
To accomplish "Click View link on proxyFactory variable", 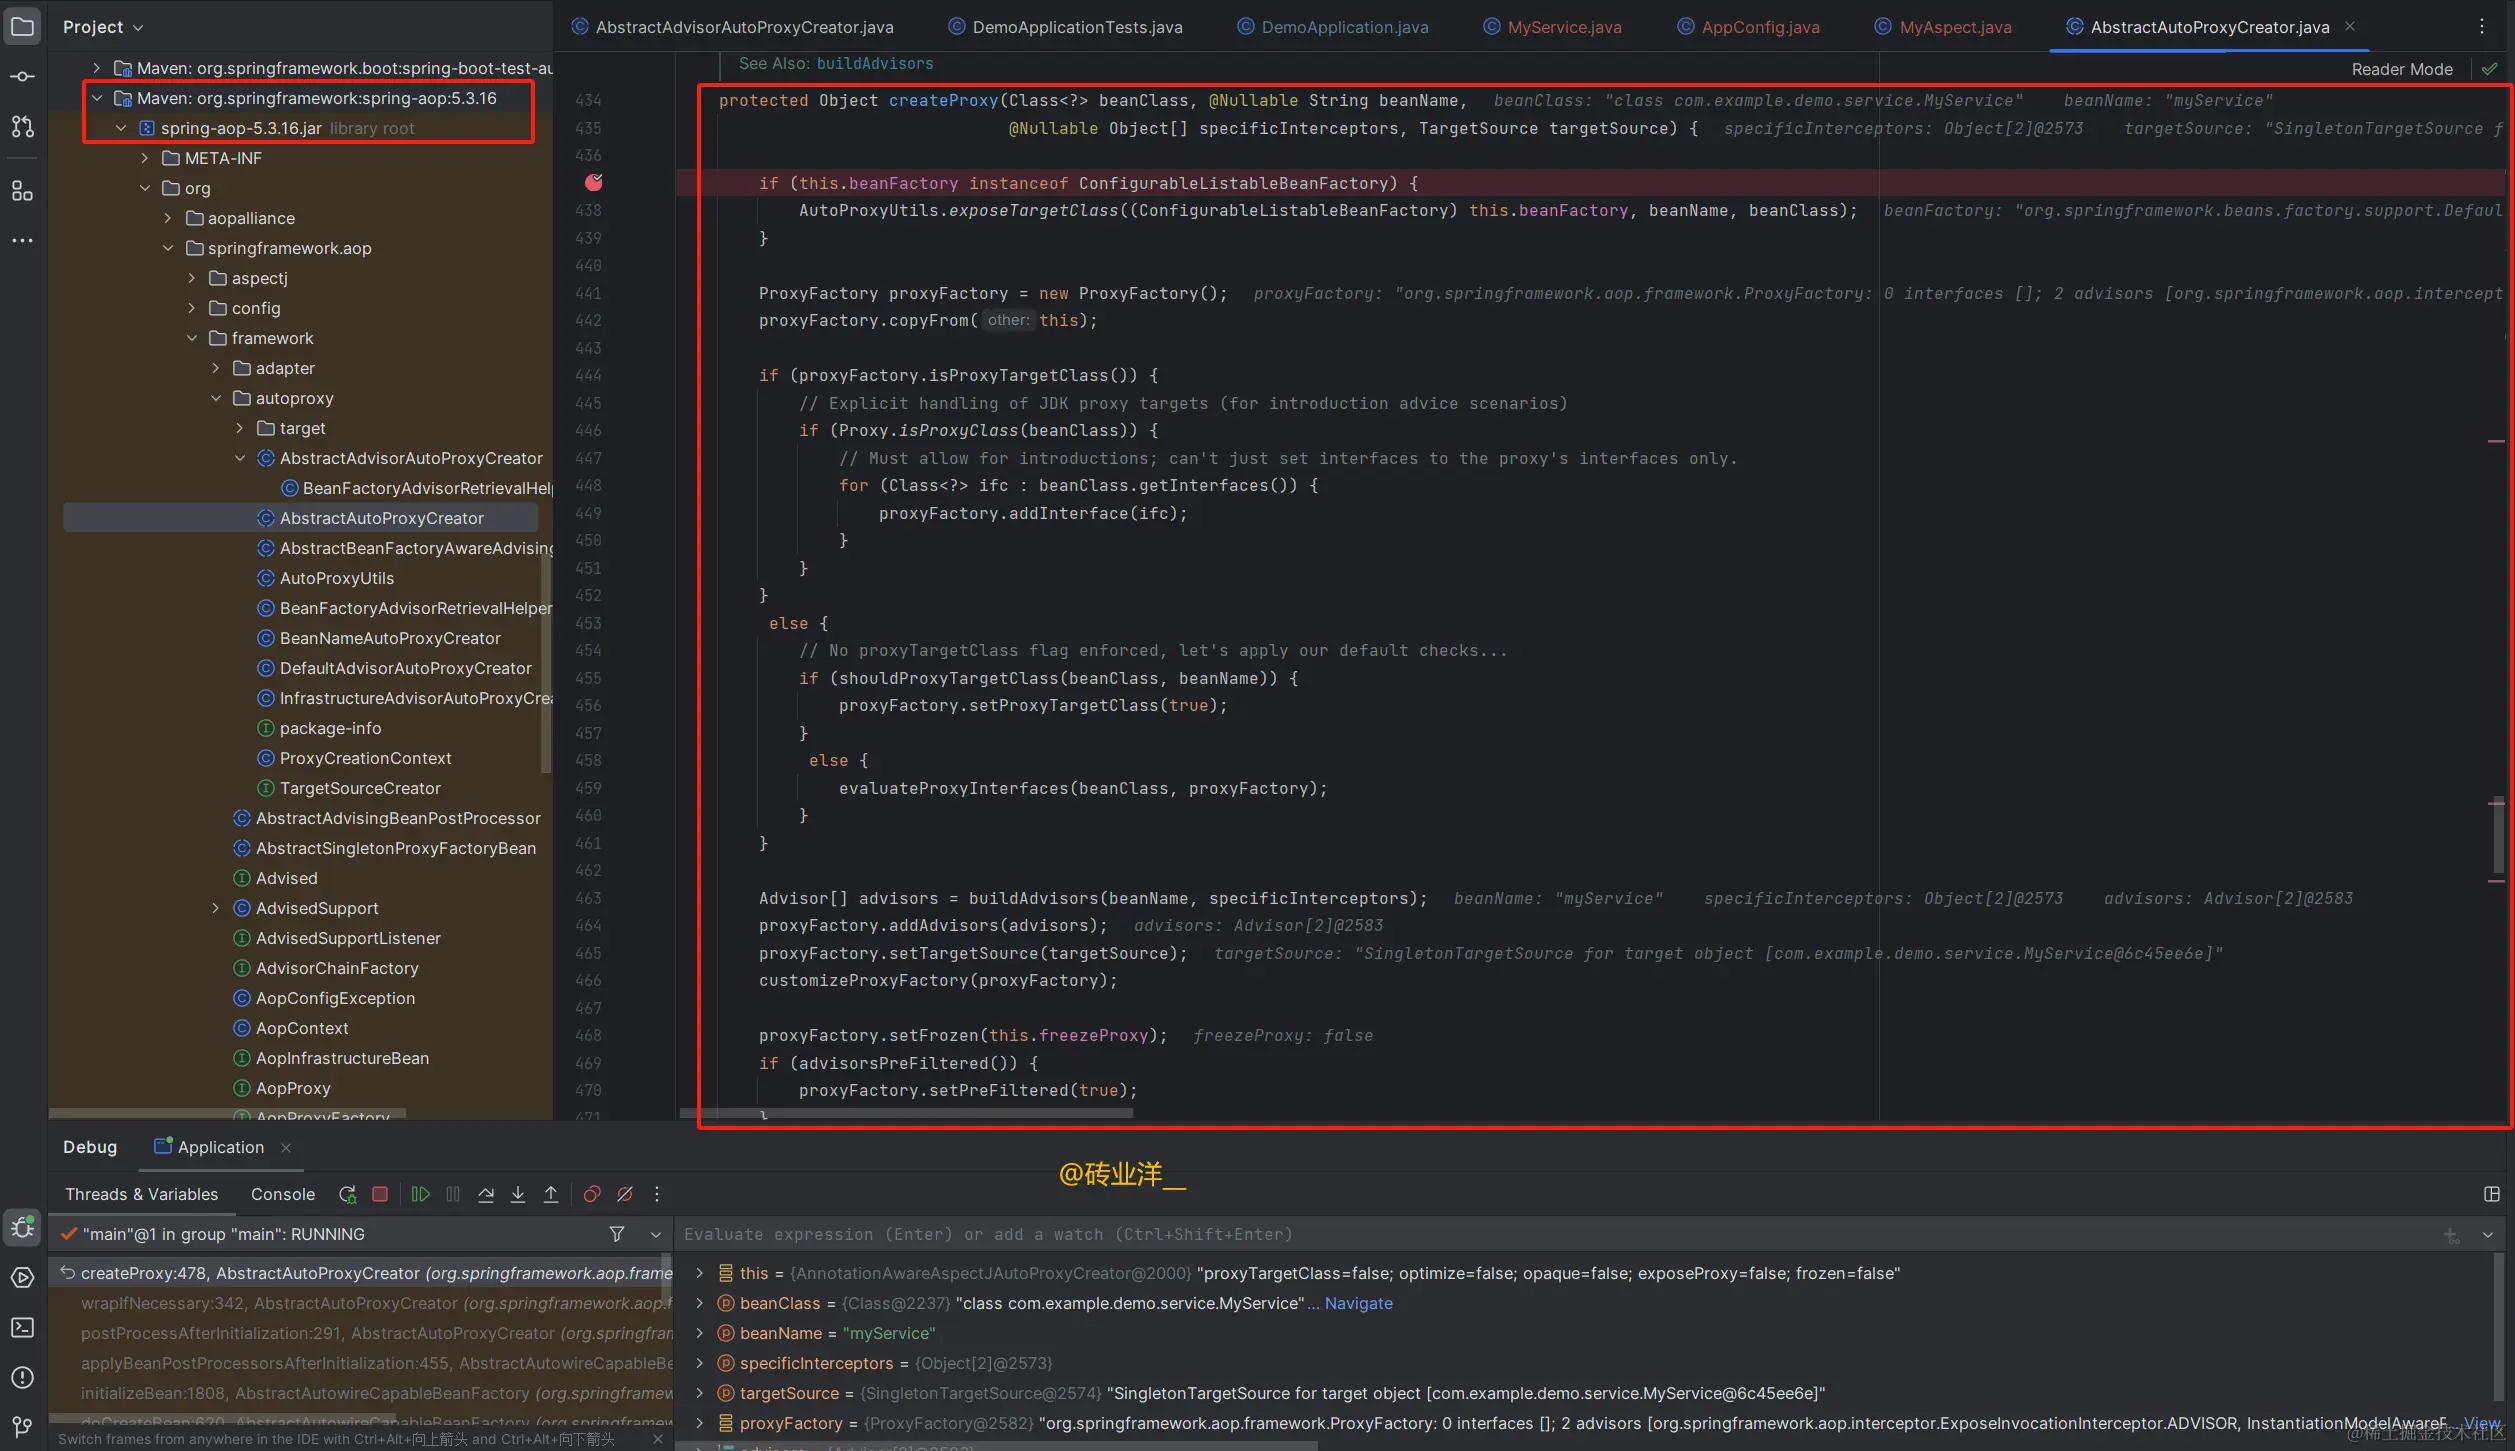I will pos(2482,1423).
